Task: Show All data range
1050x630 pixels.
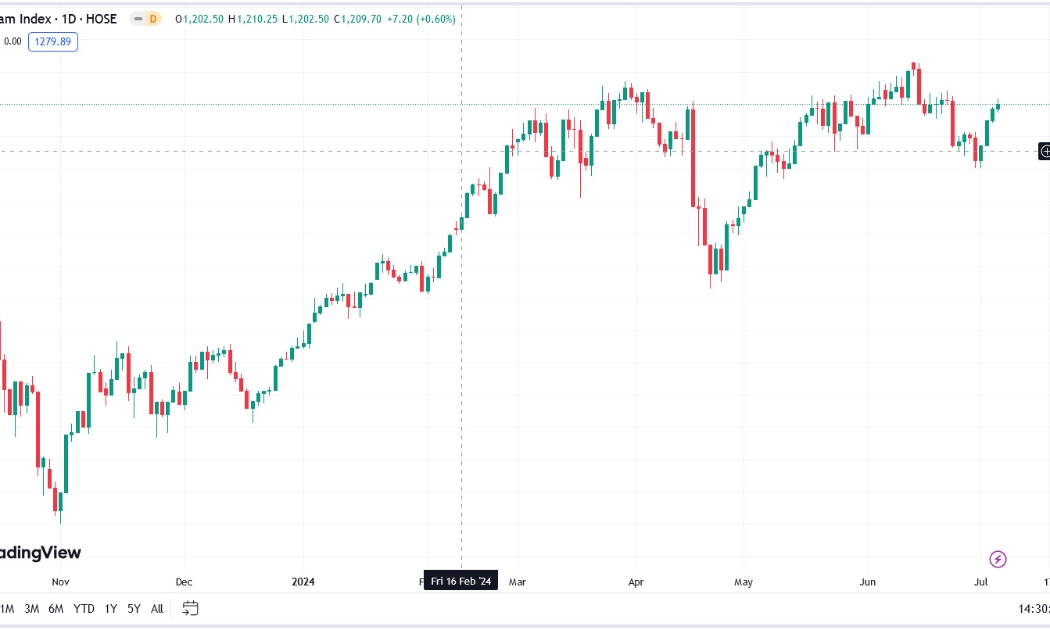Action: coord(157,609)
